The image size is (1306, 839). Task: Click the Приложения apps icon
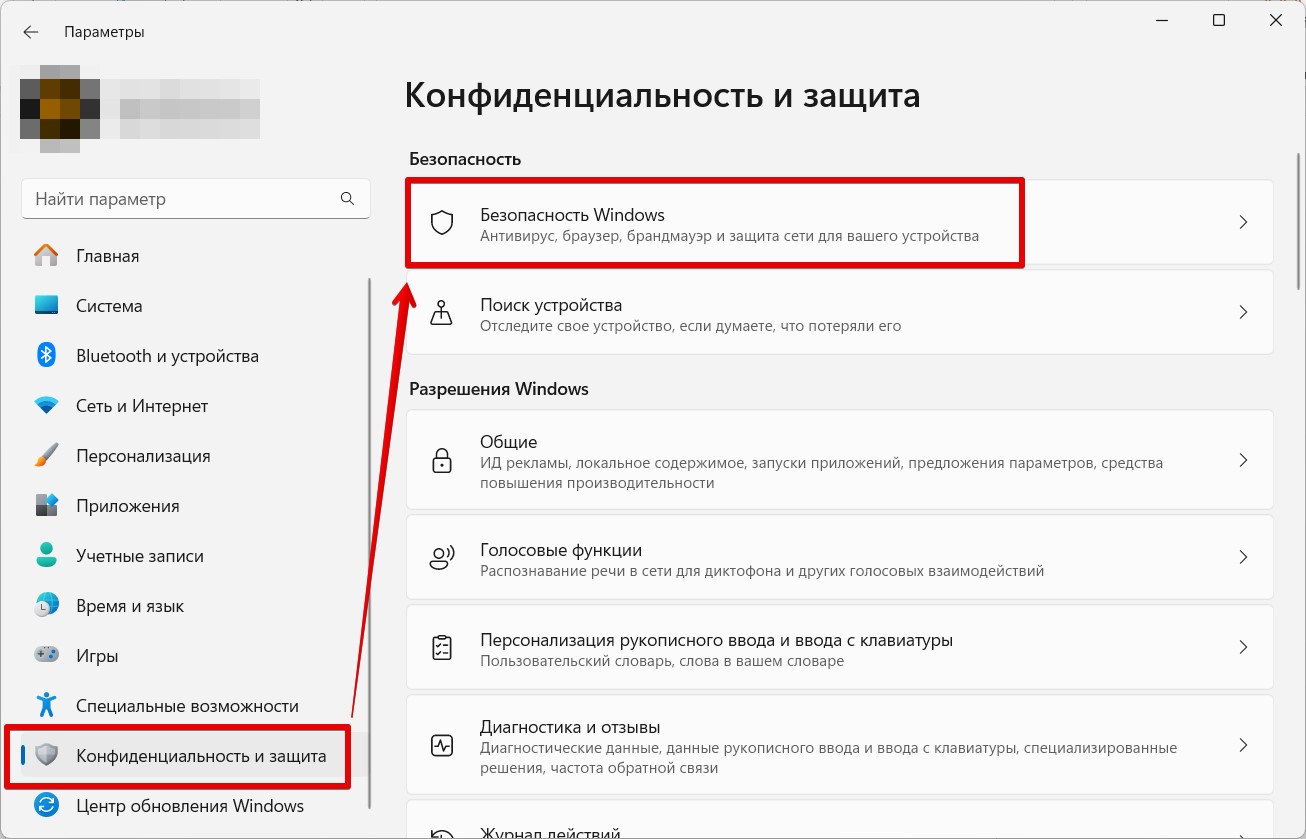click(46, 506)
